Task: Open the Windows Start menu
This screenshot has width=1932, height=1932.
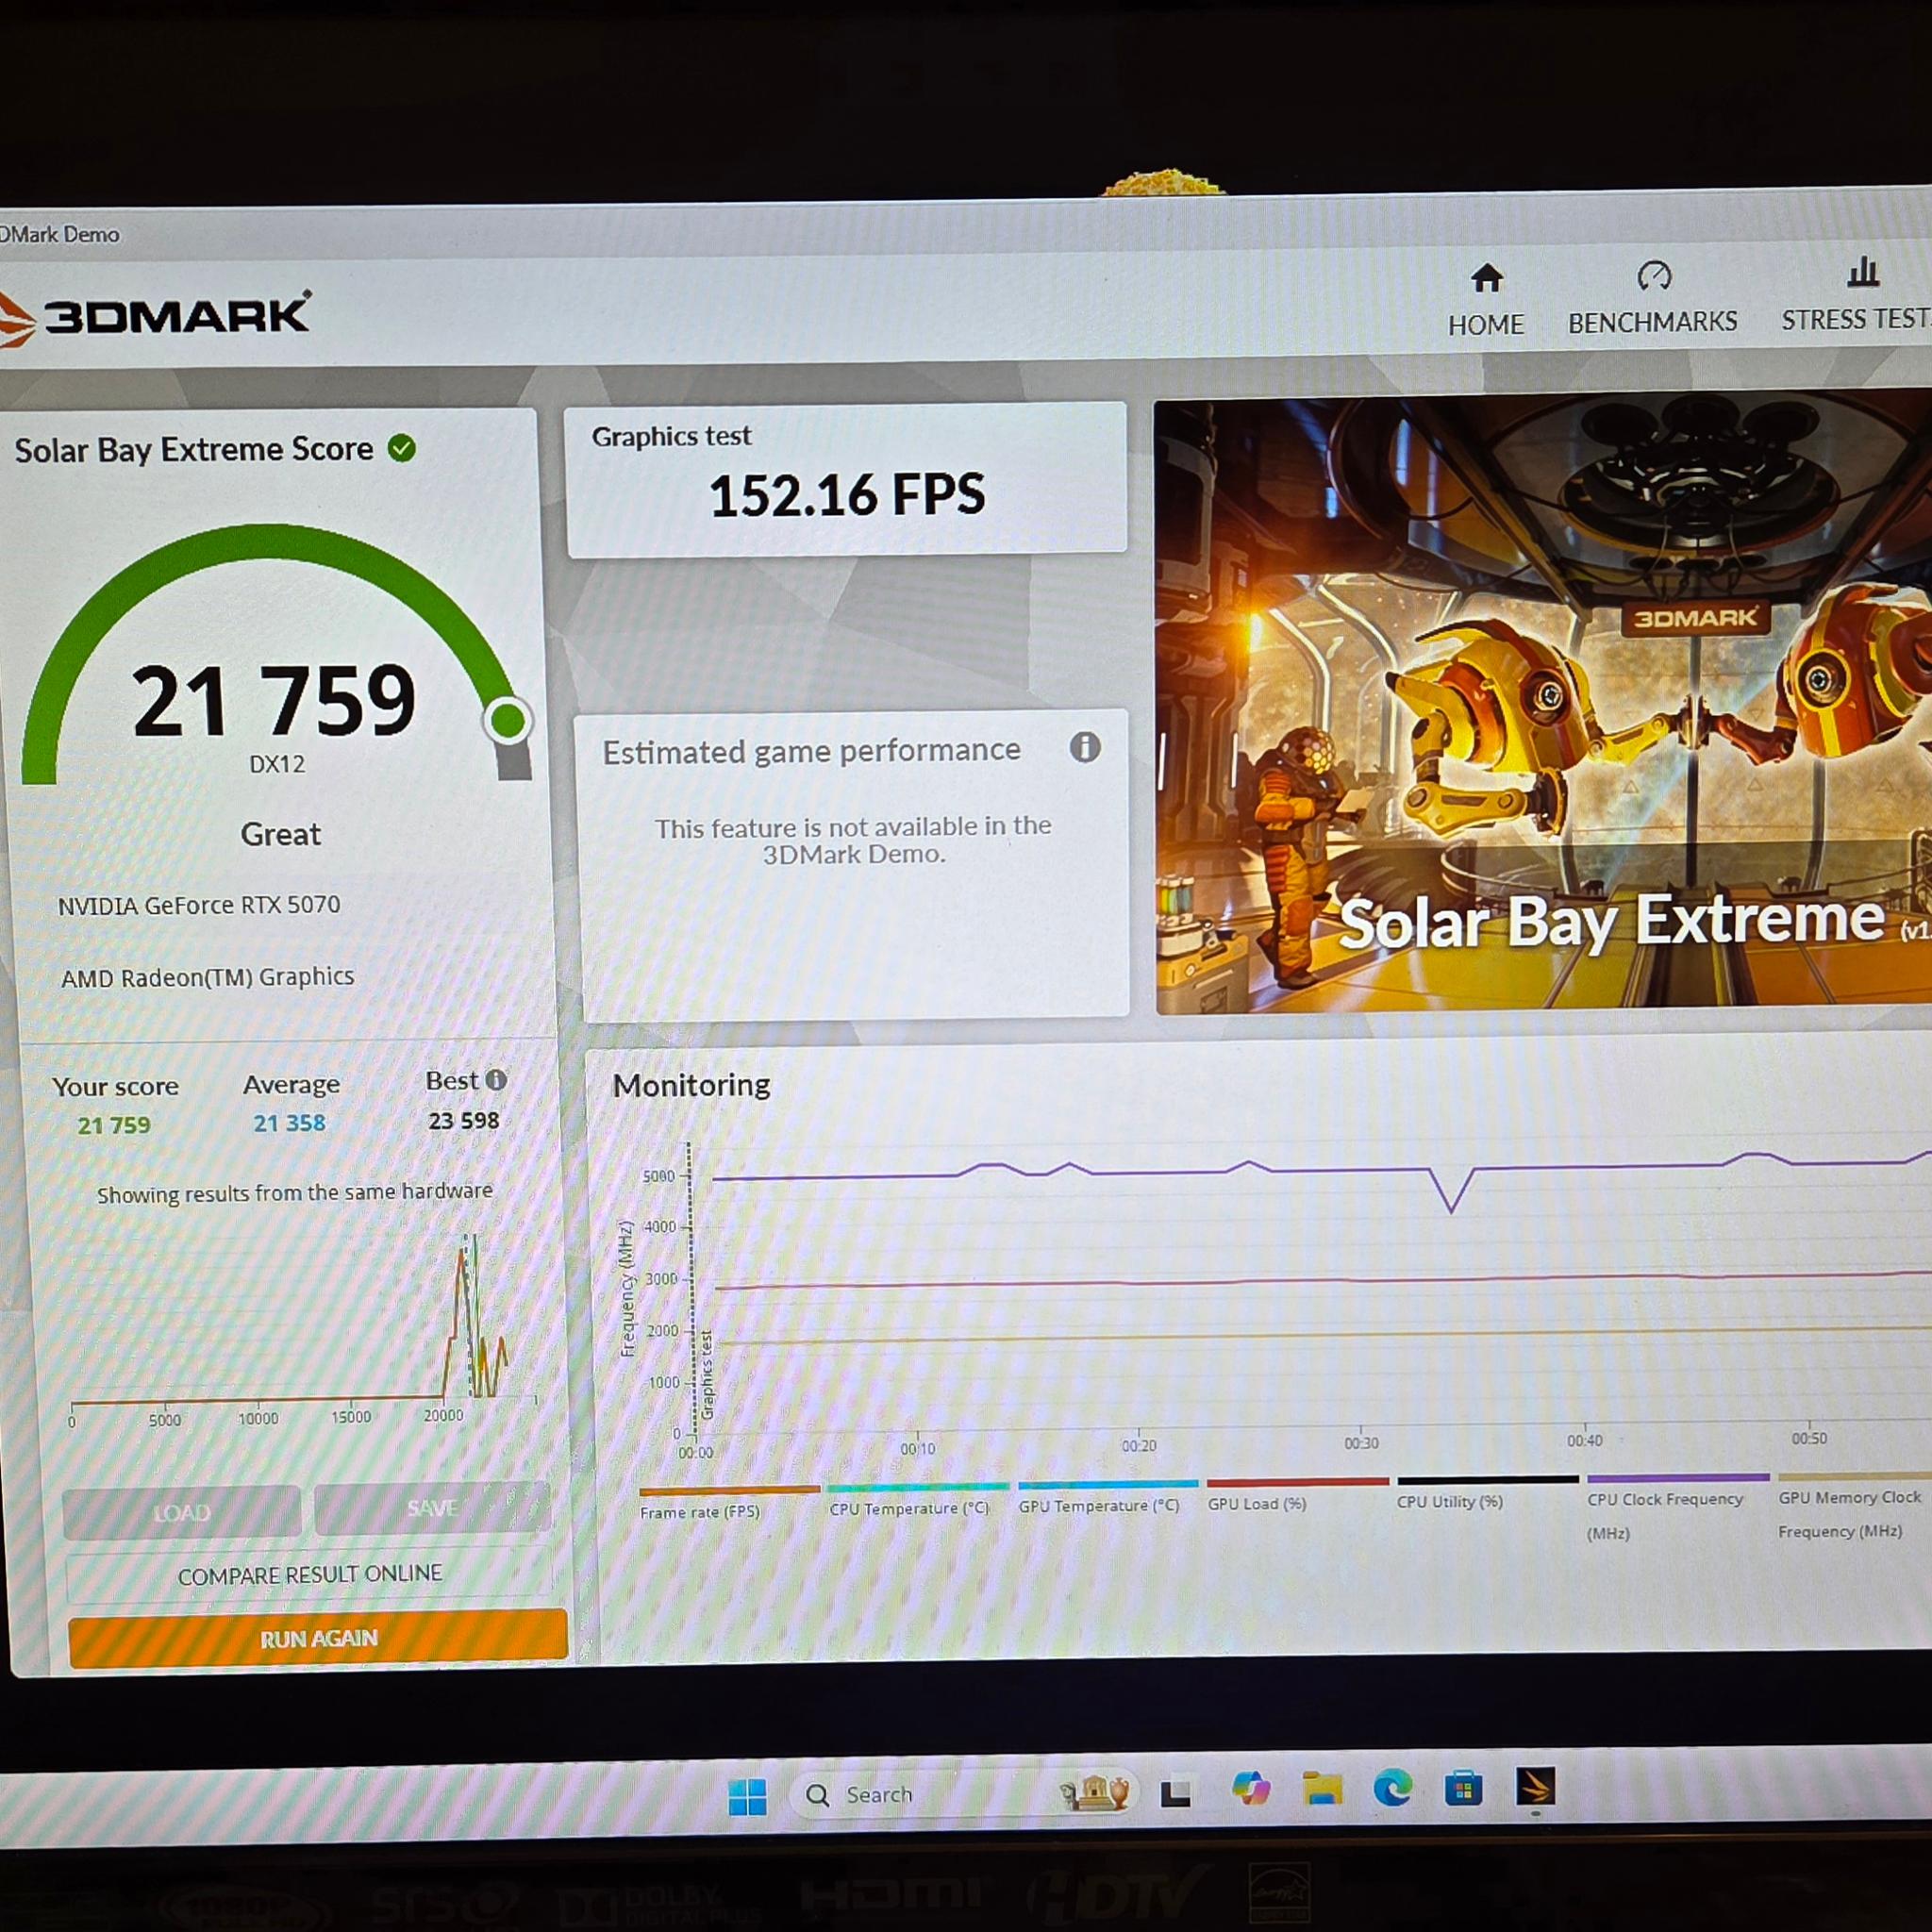Action: (747, 1797)
